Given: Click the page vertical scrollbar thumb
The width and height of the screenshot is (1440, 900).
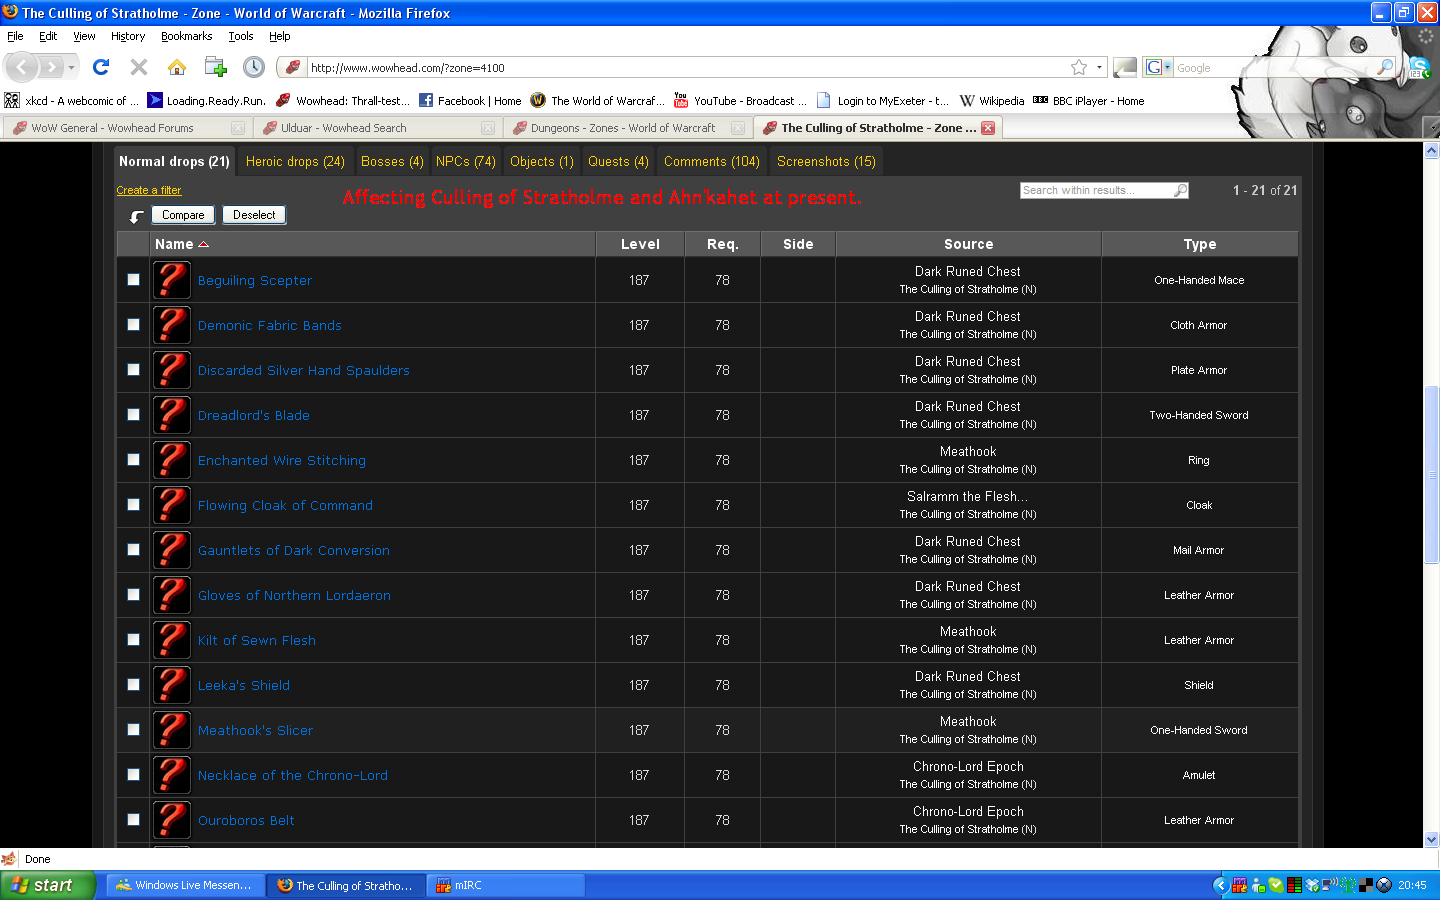Looking at the screenshot, I should click(1431, 475).
